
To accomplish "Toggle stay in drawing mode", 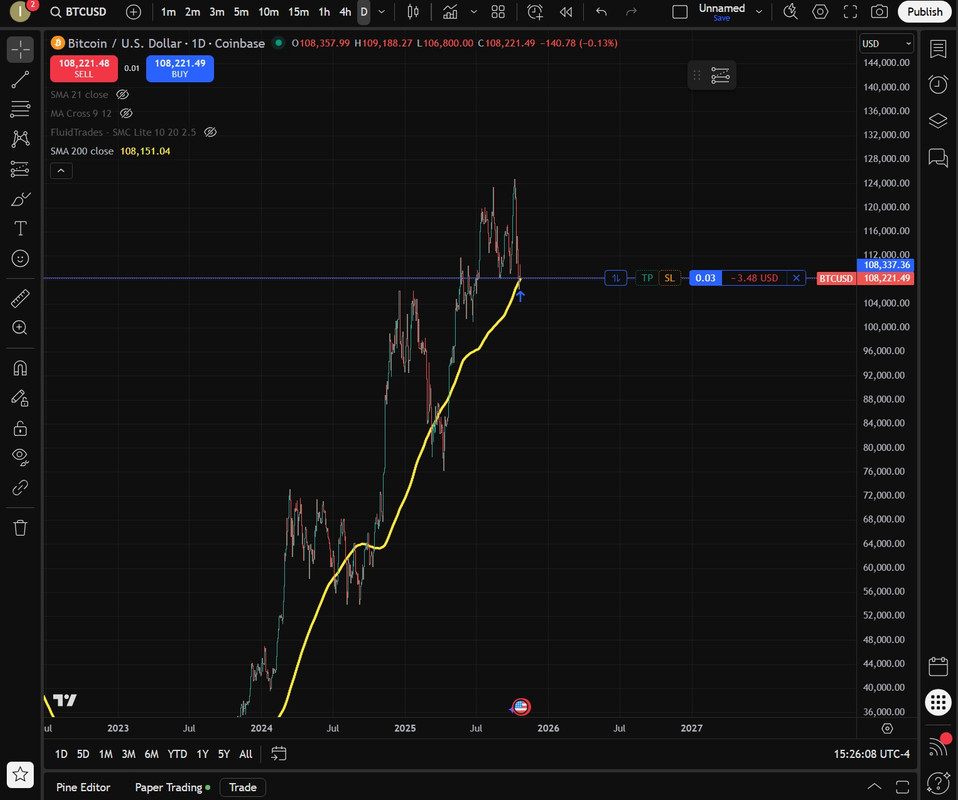I will [x=20, y=398].
